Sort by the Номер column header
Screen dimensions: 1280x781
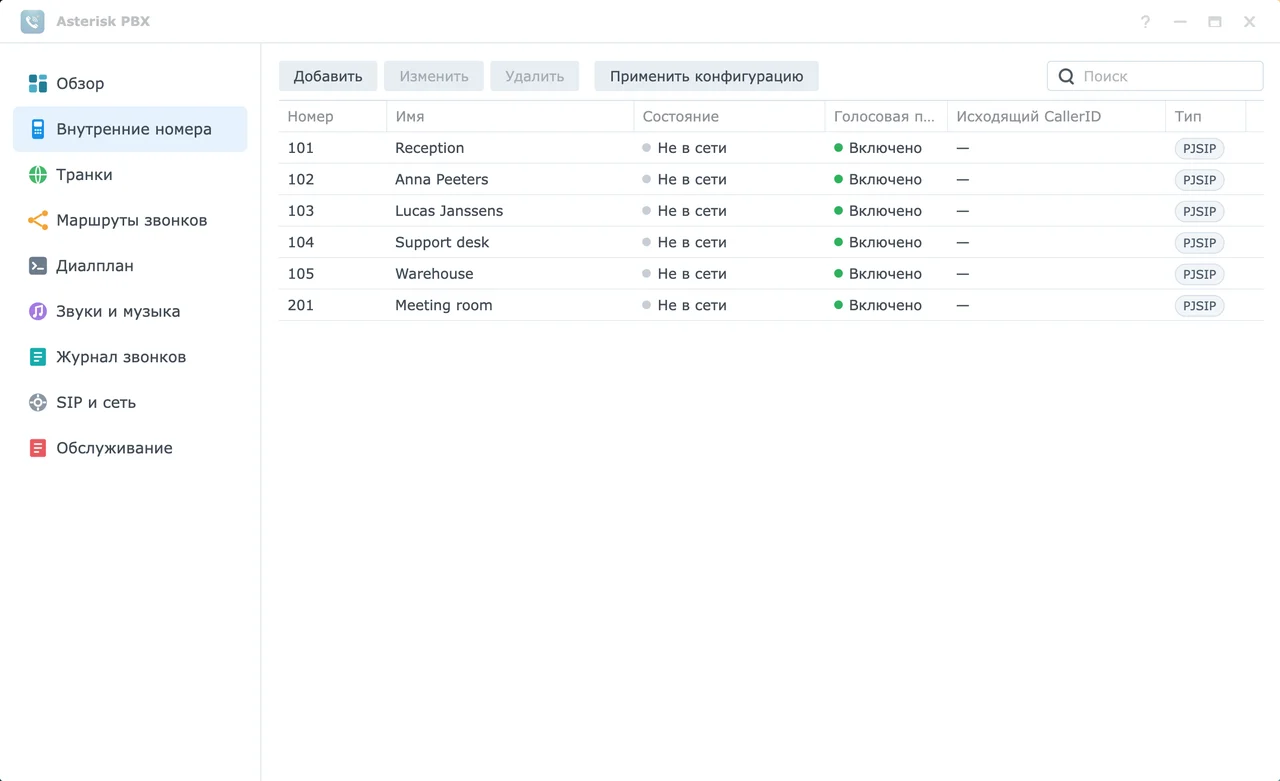pos(332,117)
